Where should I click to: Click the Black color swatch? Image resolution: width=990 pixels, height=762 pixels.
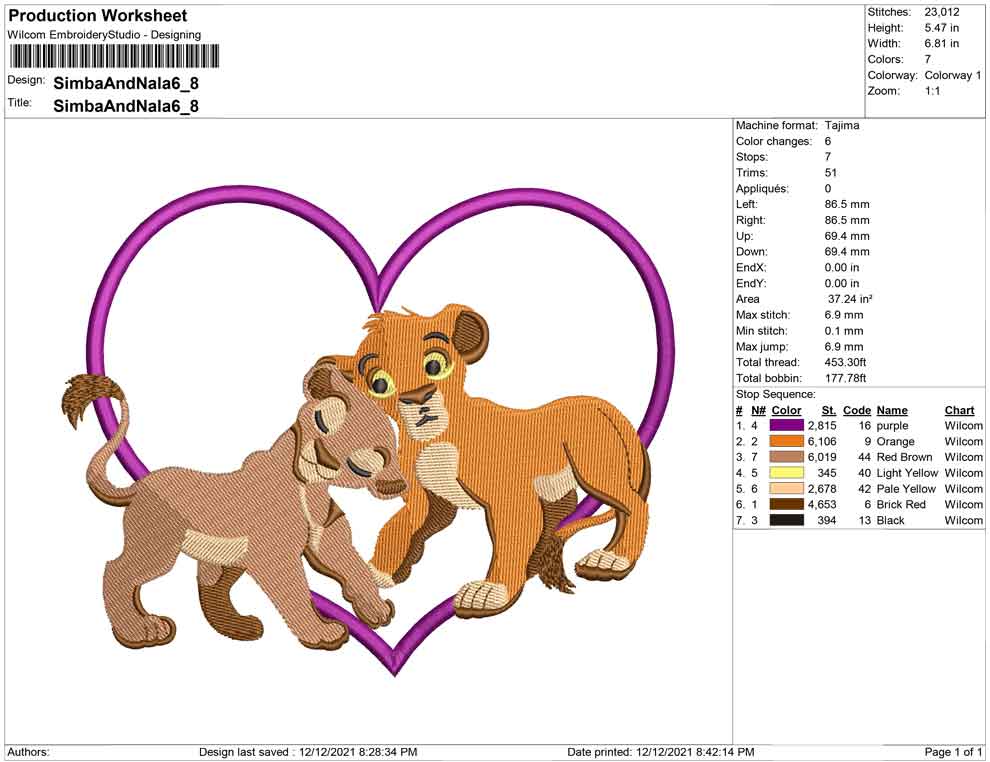(786, 520)
